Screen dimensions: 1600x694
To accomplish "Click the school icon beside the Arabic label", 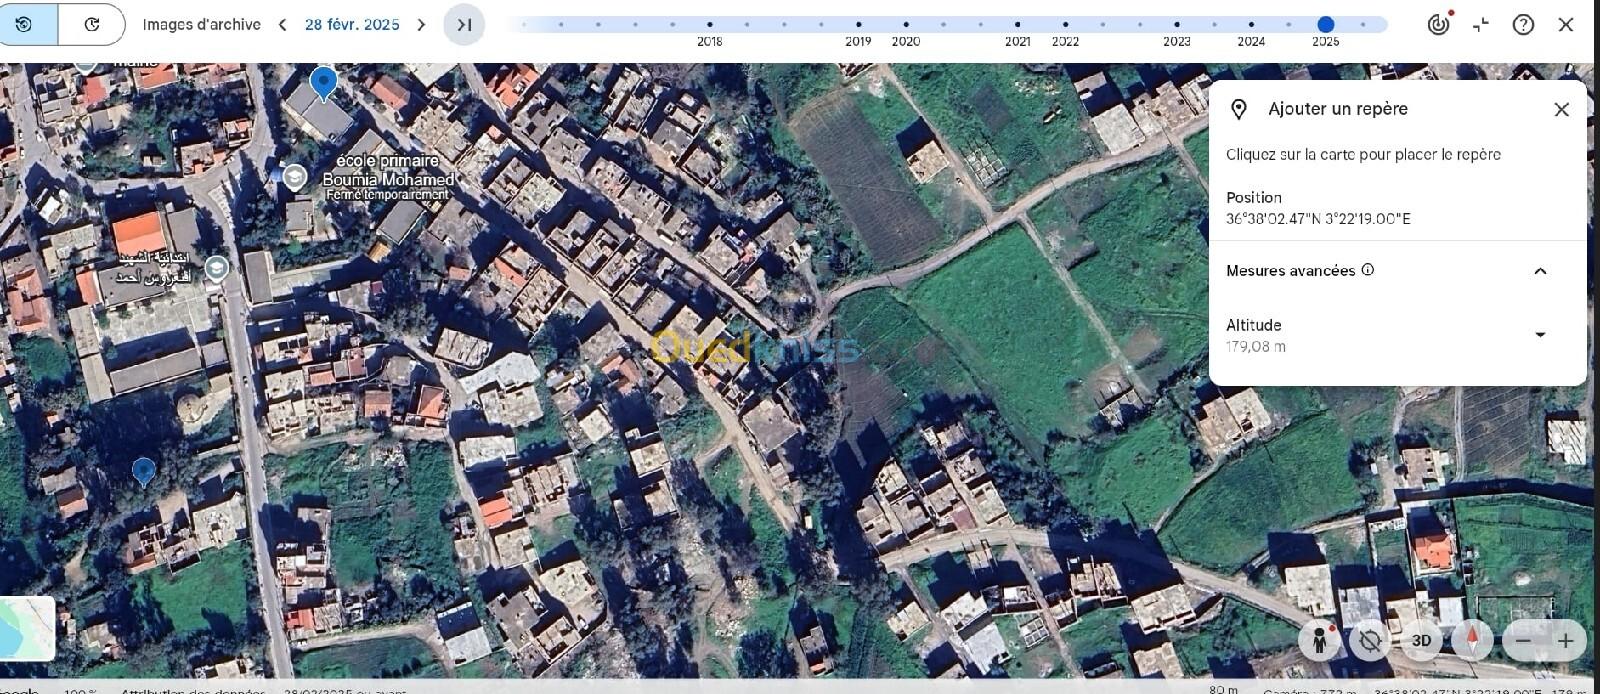I will click(x=216, y=268).
